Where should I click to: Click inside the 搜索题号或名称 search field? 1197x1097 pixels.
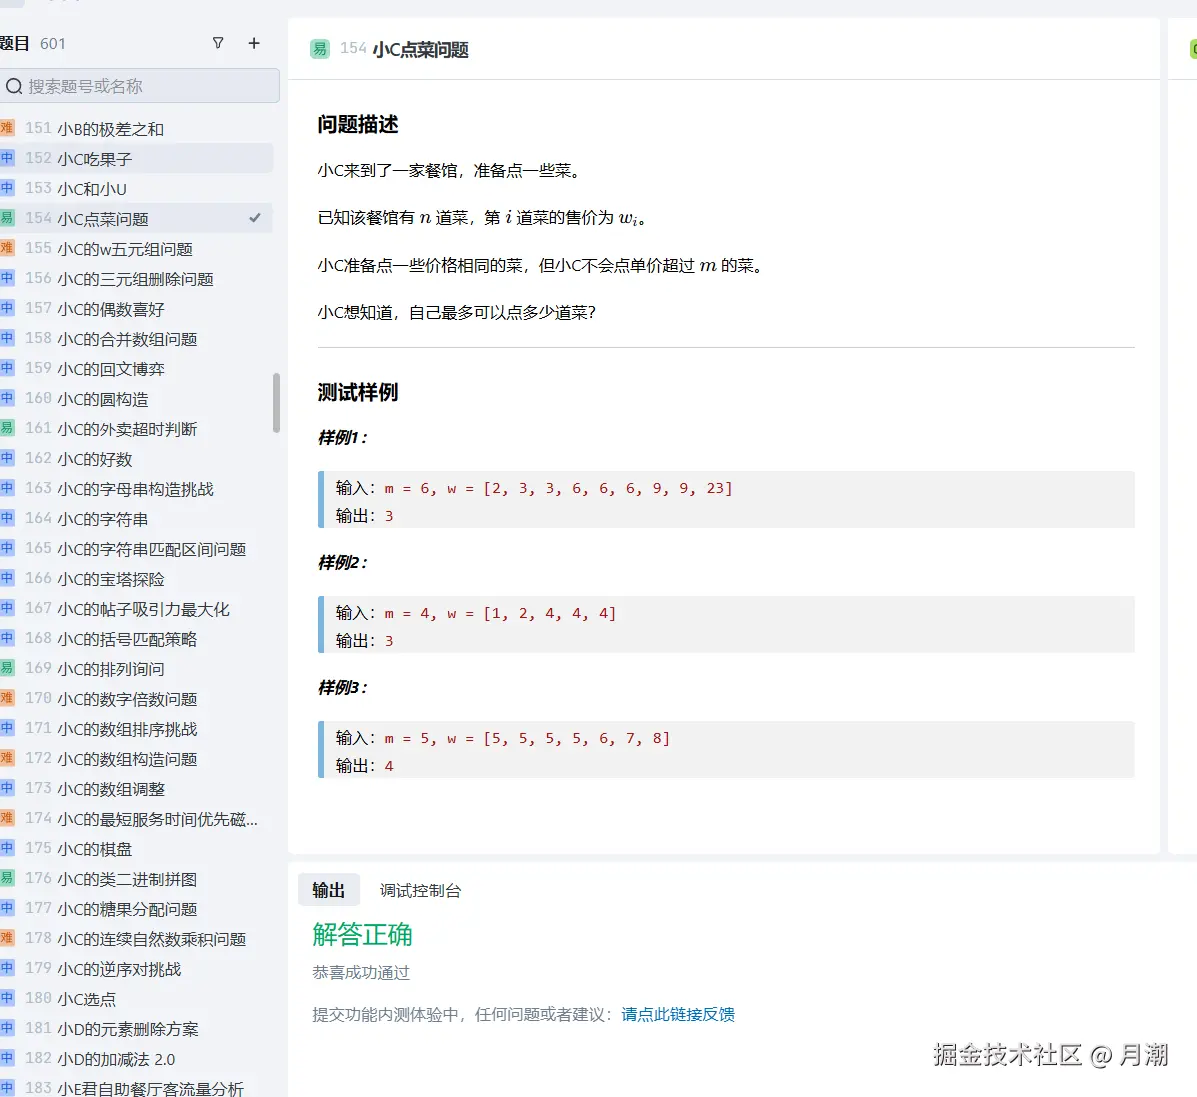click(140, 87)
